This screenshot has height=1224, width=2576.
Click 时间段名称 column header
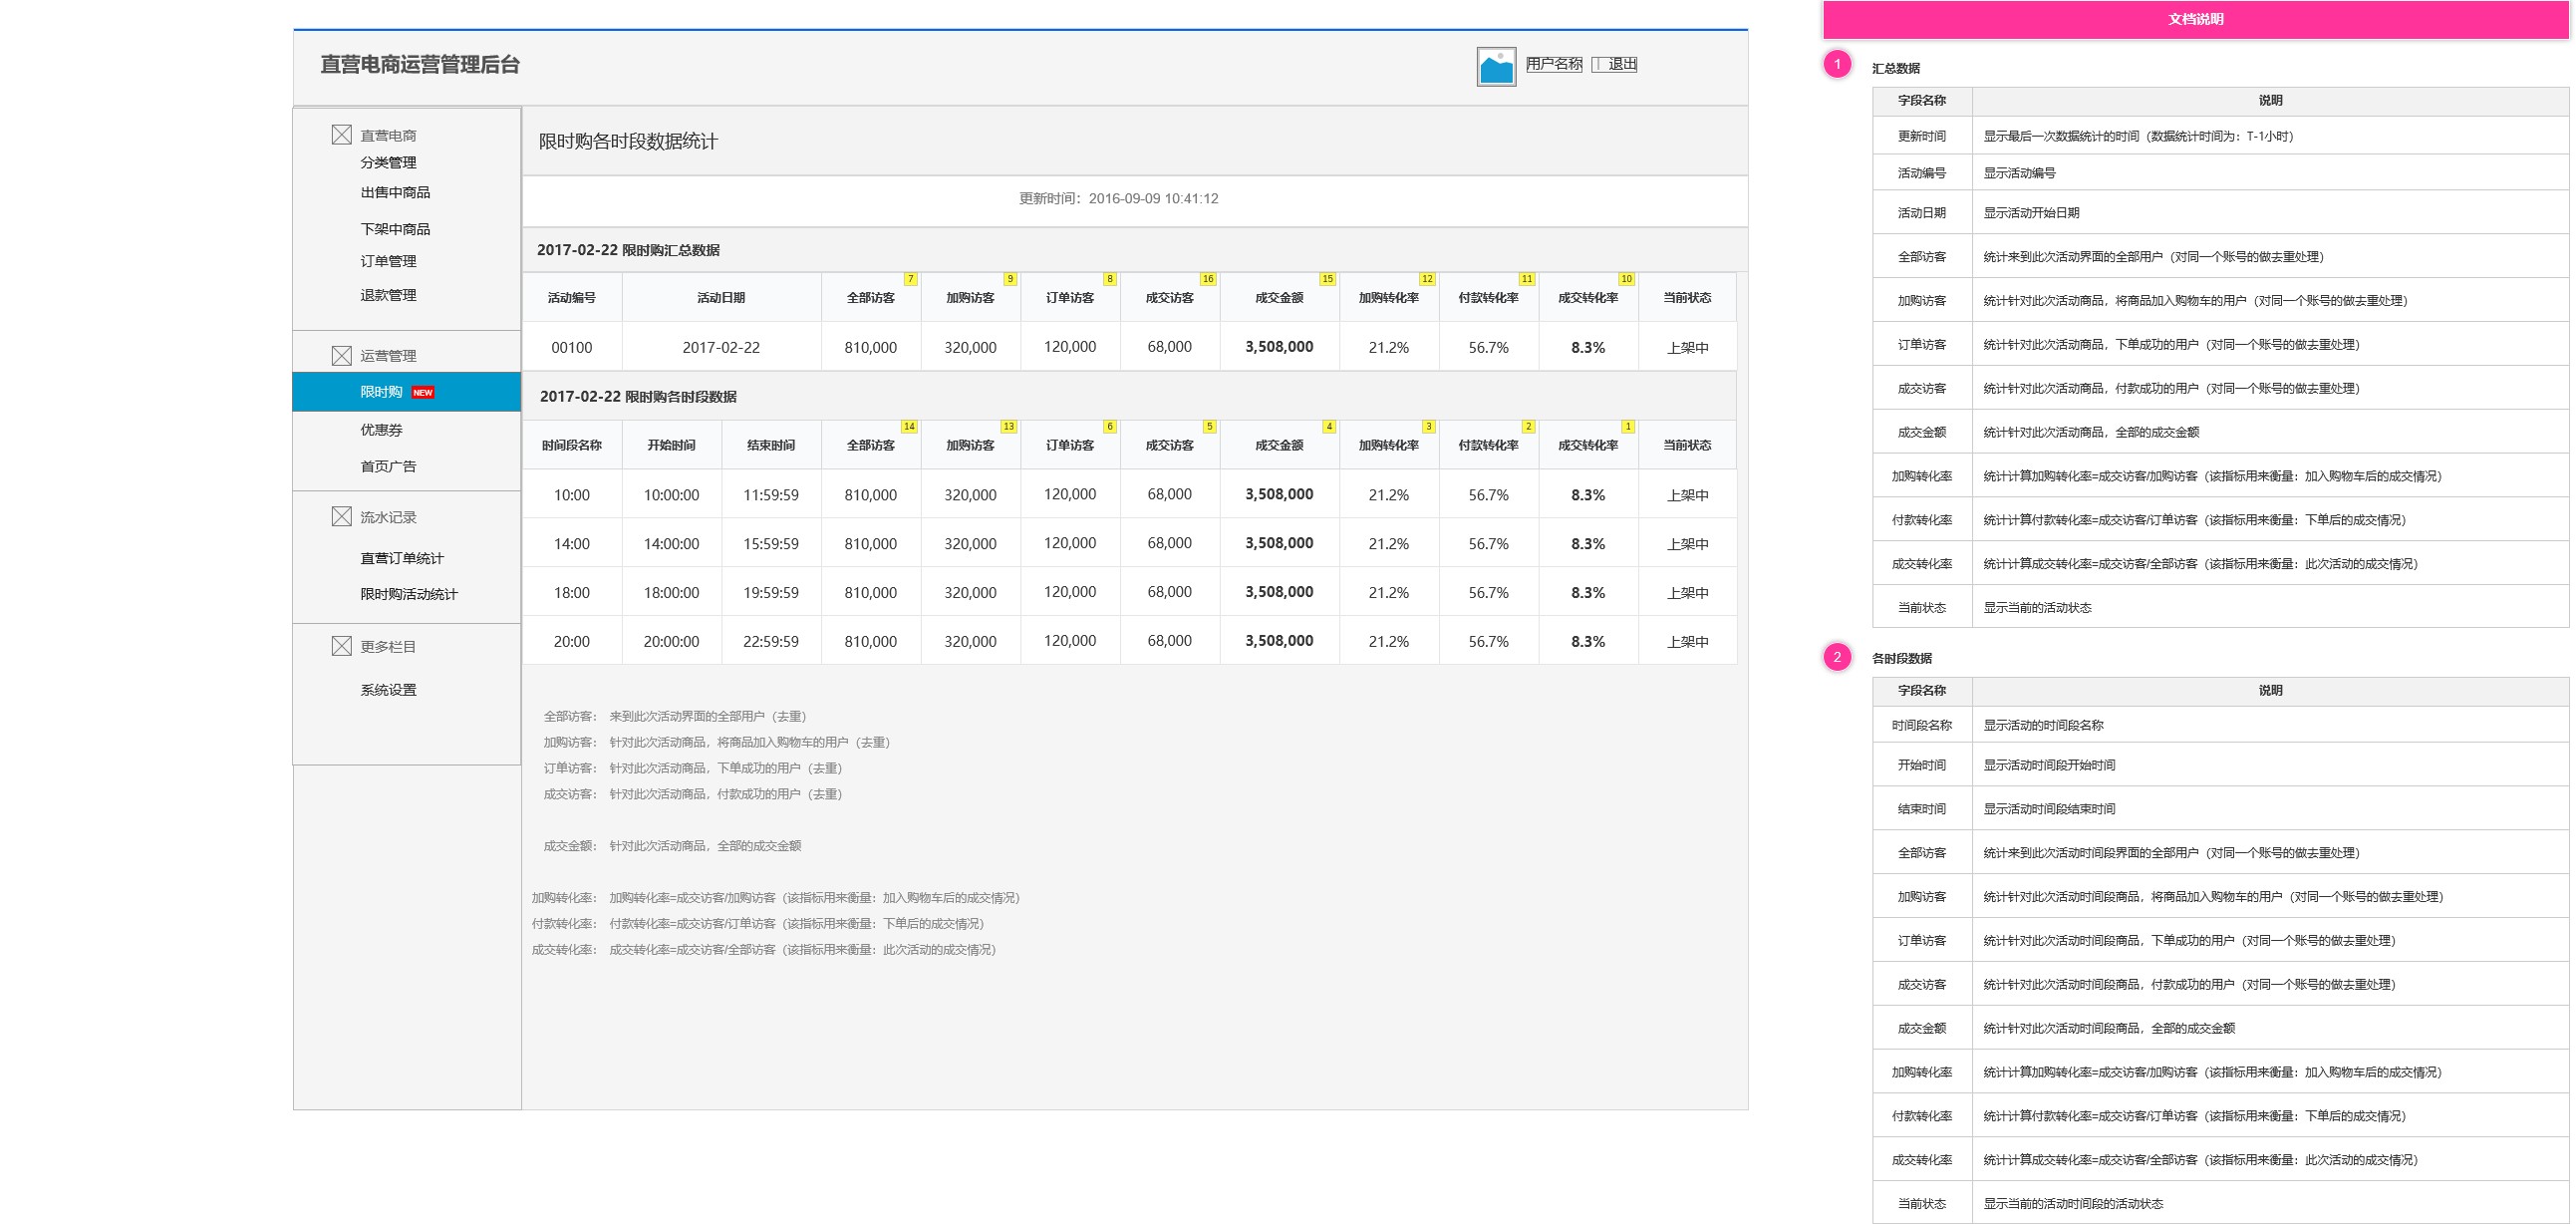572,446
